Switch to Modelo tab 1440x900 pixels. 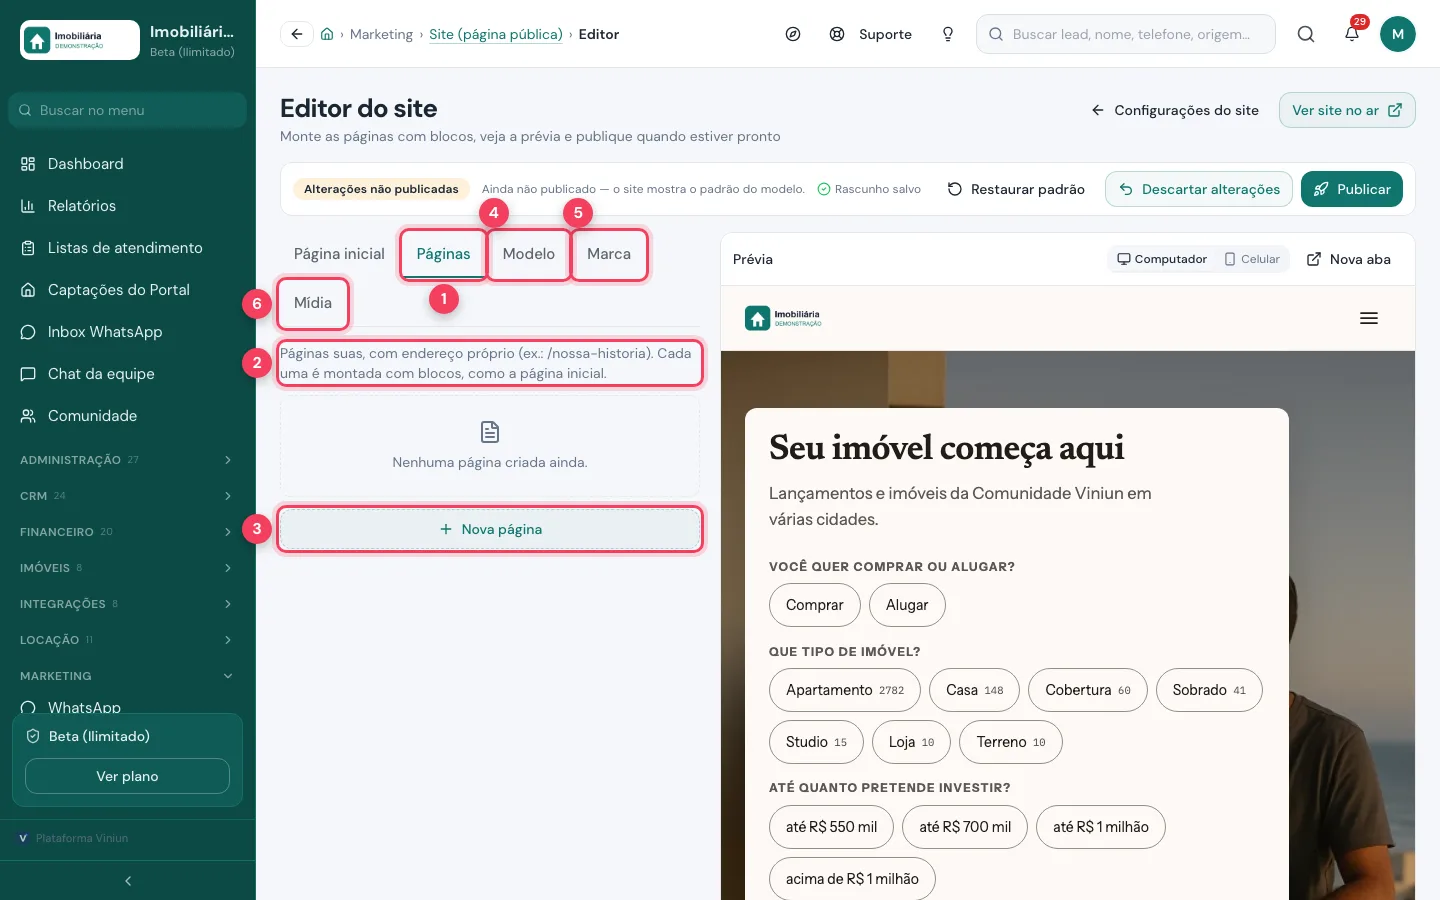[529, 254]
